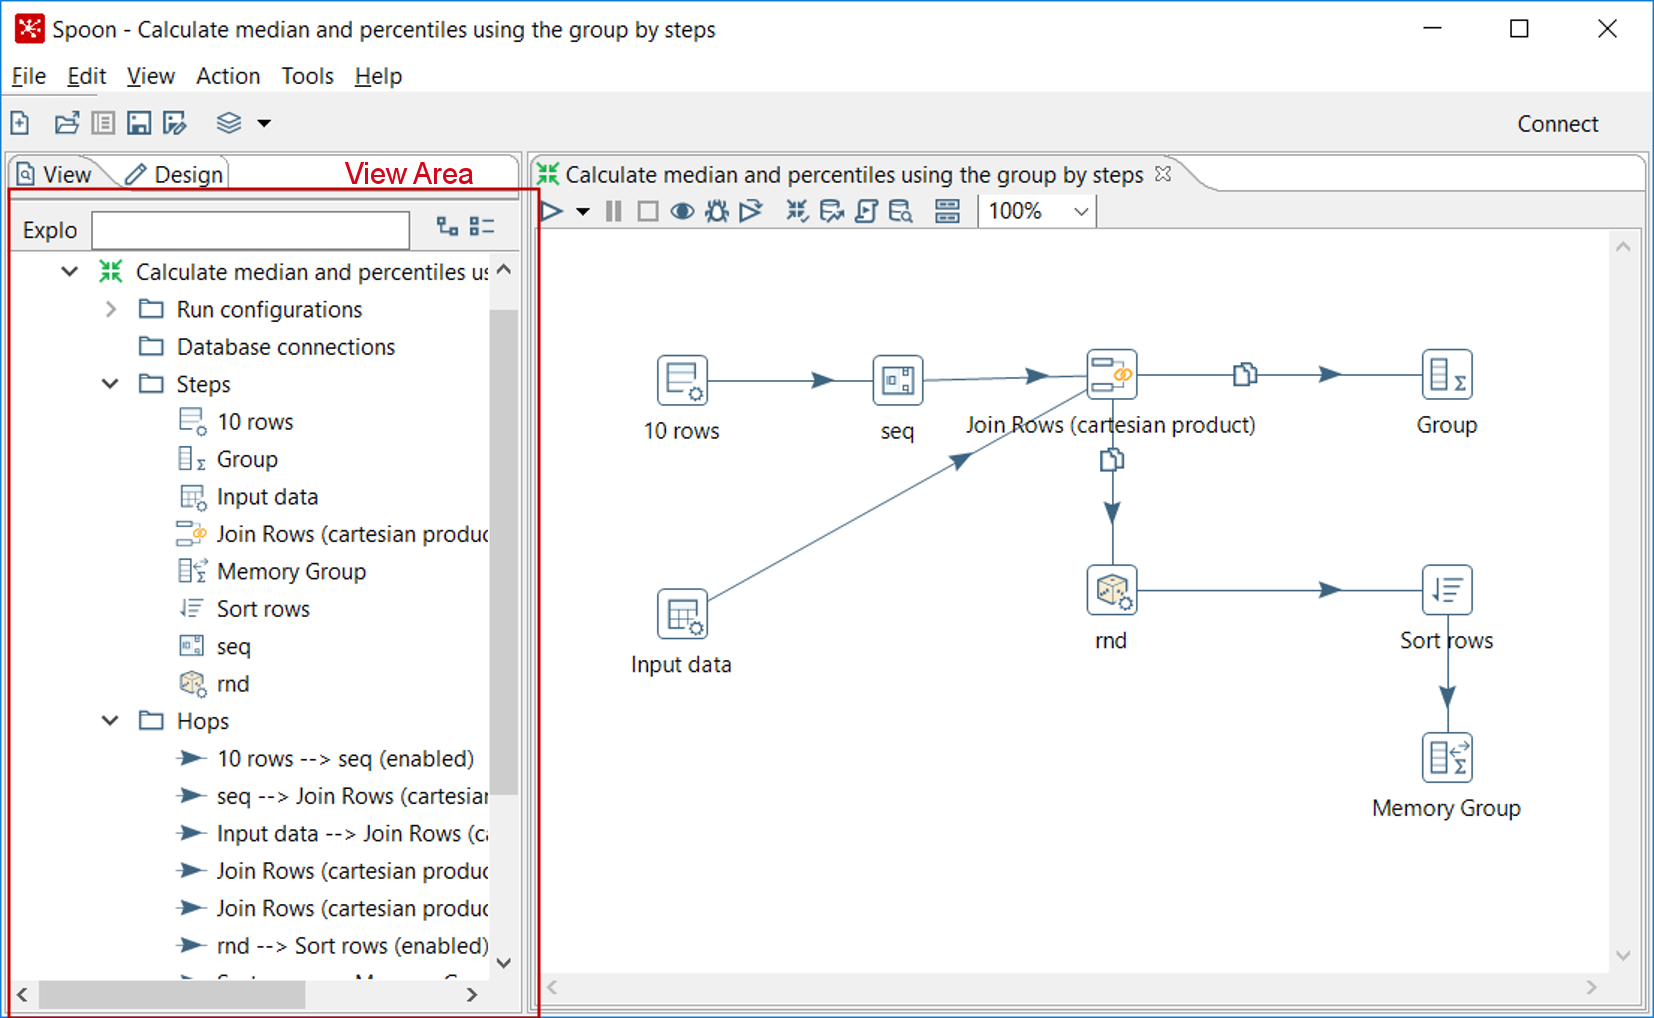Click the Connect button
This screenshot has width=1654, height=1018.
(x=1557, y=124)
